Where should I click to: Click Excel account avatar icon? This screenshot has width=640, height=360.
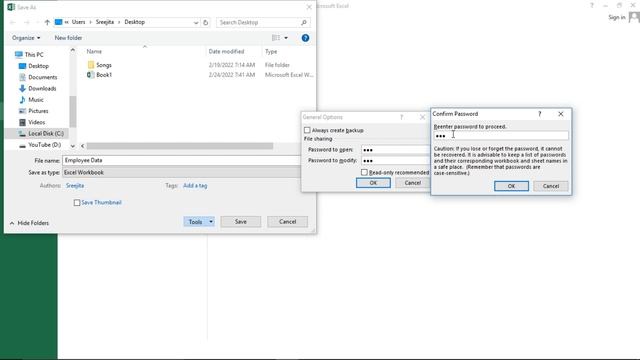point(634,17)
